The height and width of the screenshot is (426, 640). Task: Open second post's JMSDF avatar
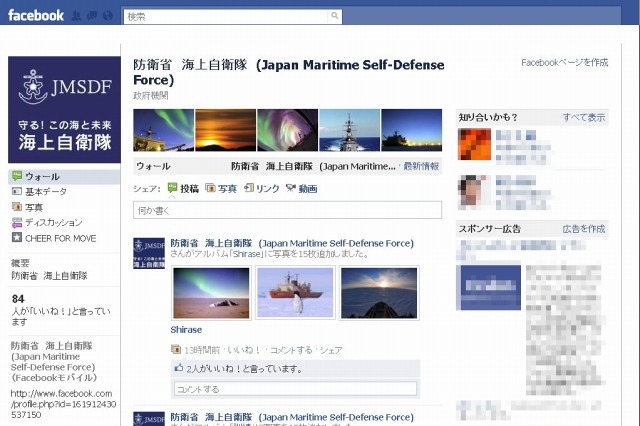click(x=149, y=419)
